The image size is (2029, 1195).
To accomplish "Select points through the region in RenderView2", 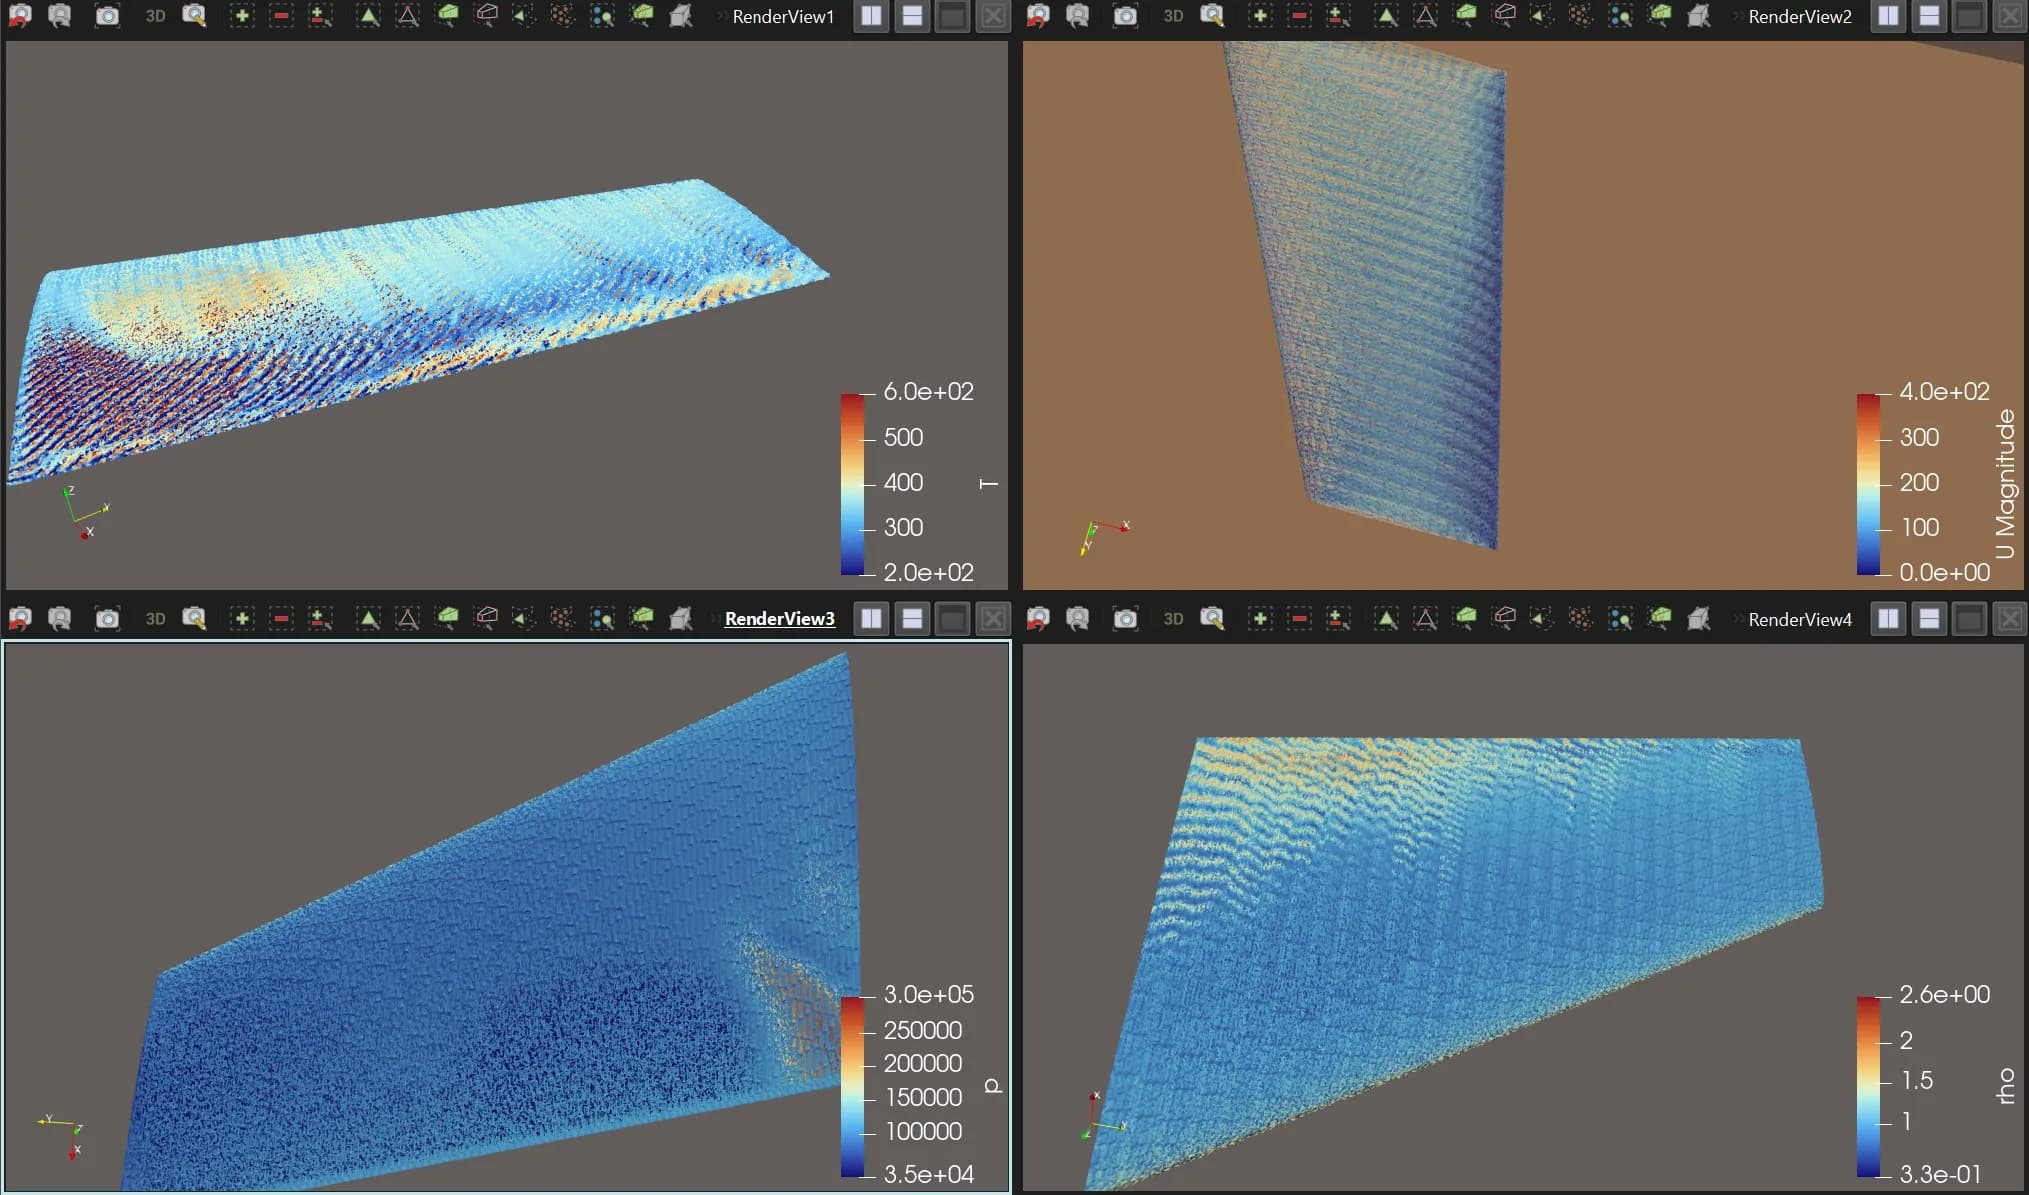I will [1507, 16].
